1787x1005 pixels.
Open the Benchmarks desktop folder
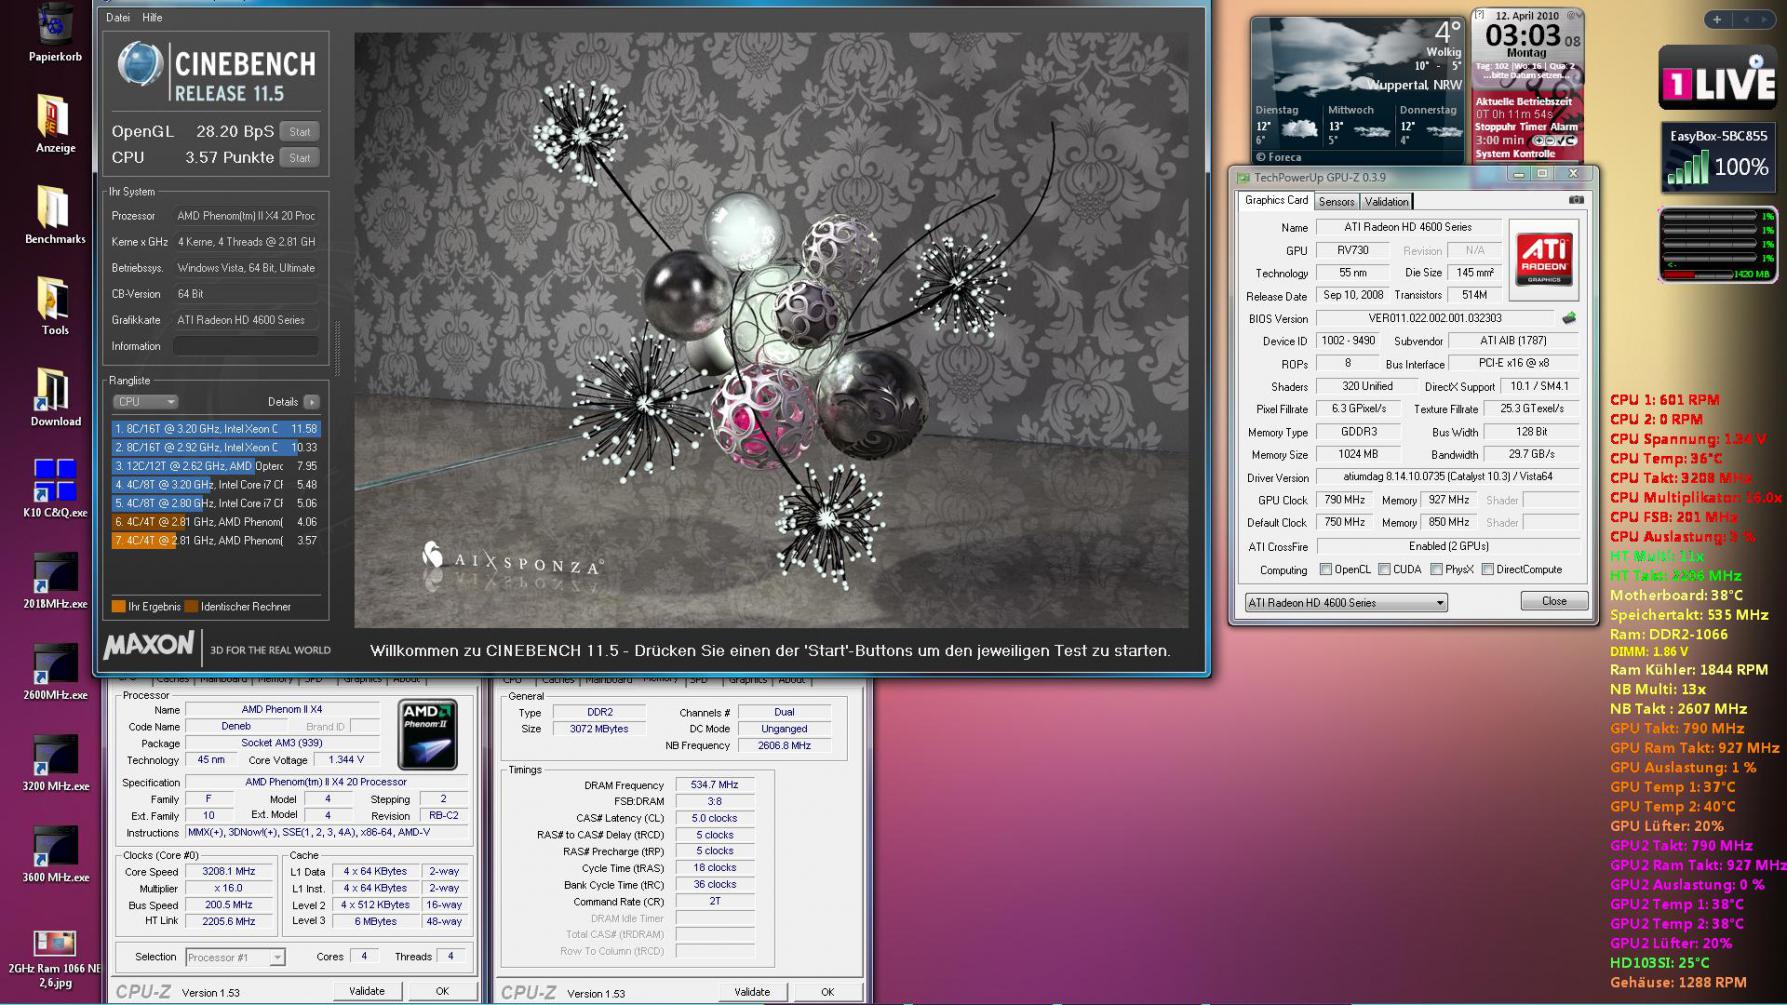click(x=54, y=207)
